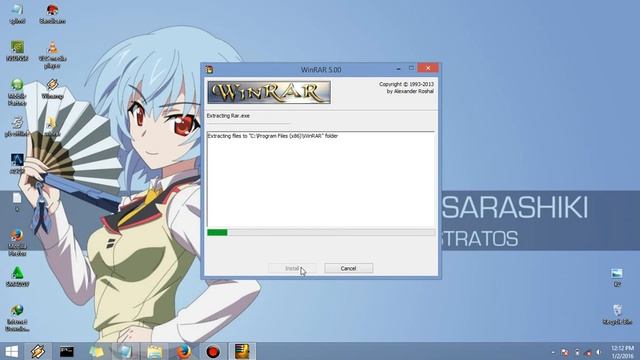640x360 pixels.
Task: Open File Explorer on the taskbar
Action: point(155,351)
